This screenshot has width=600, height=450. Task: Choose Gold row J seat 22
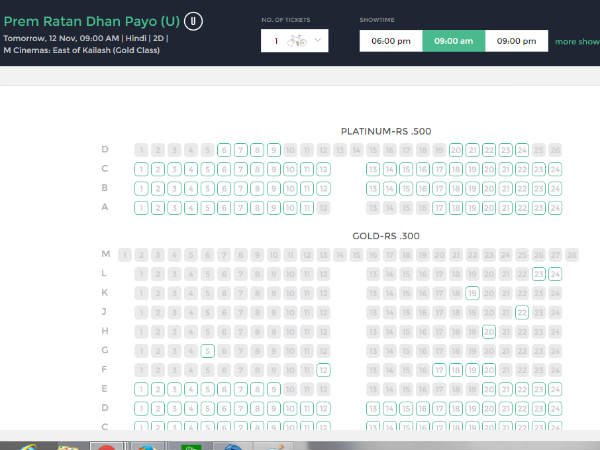click(522, 312)
